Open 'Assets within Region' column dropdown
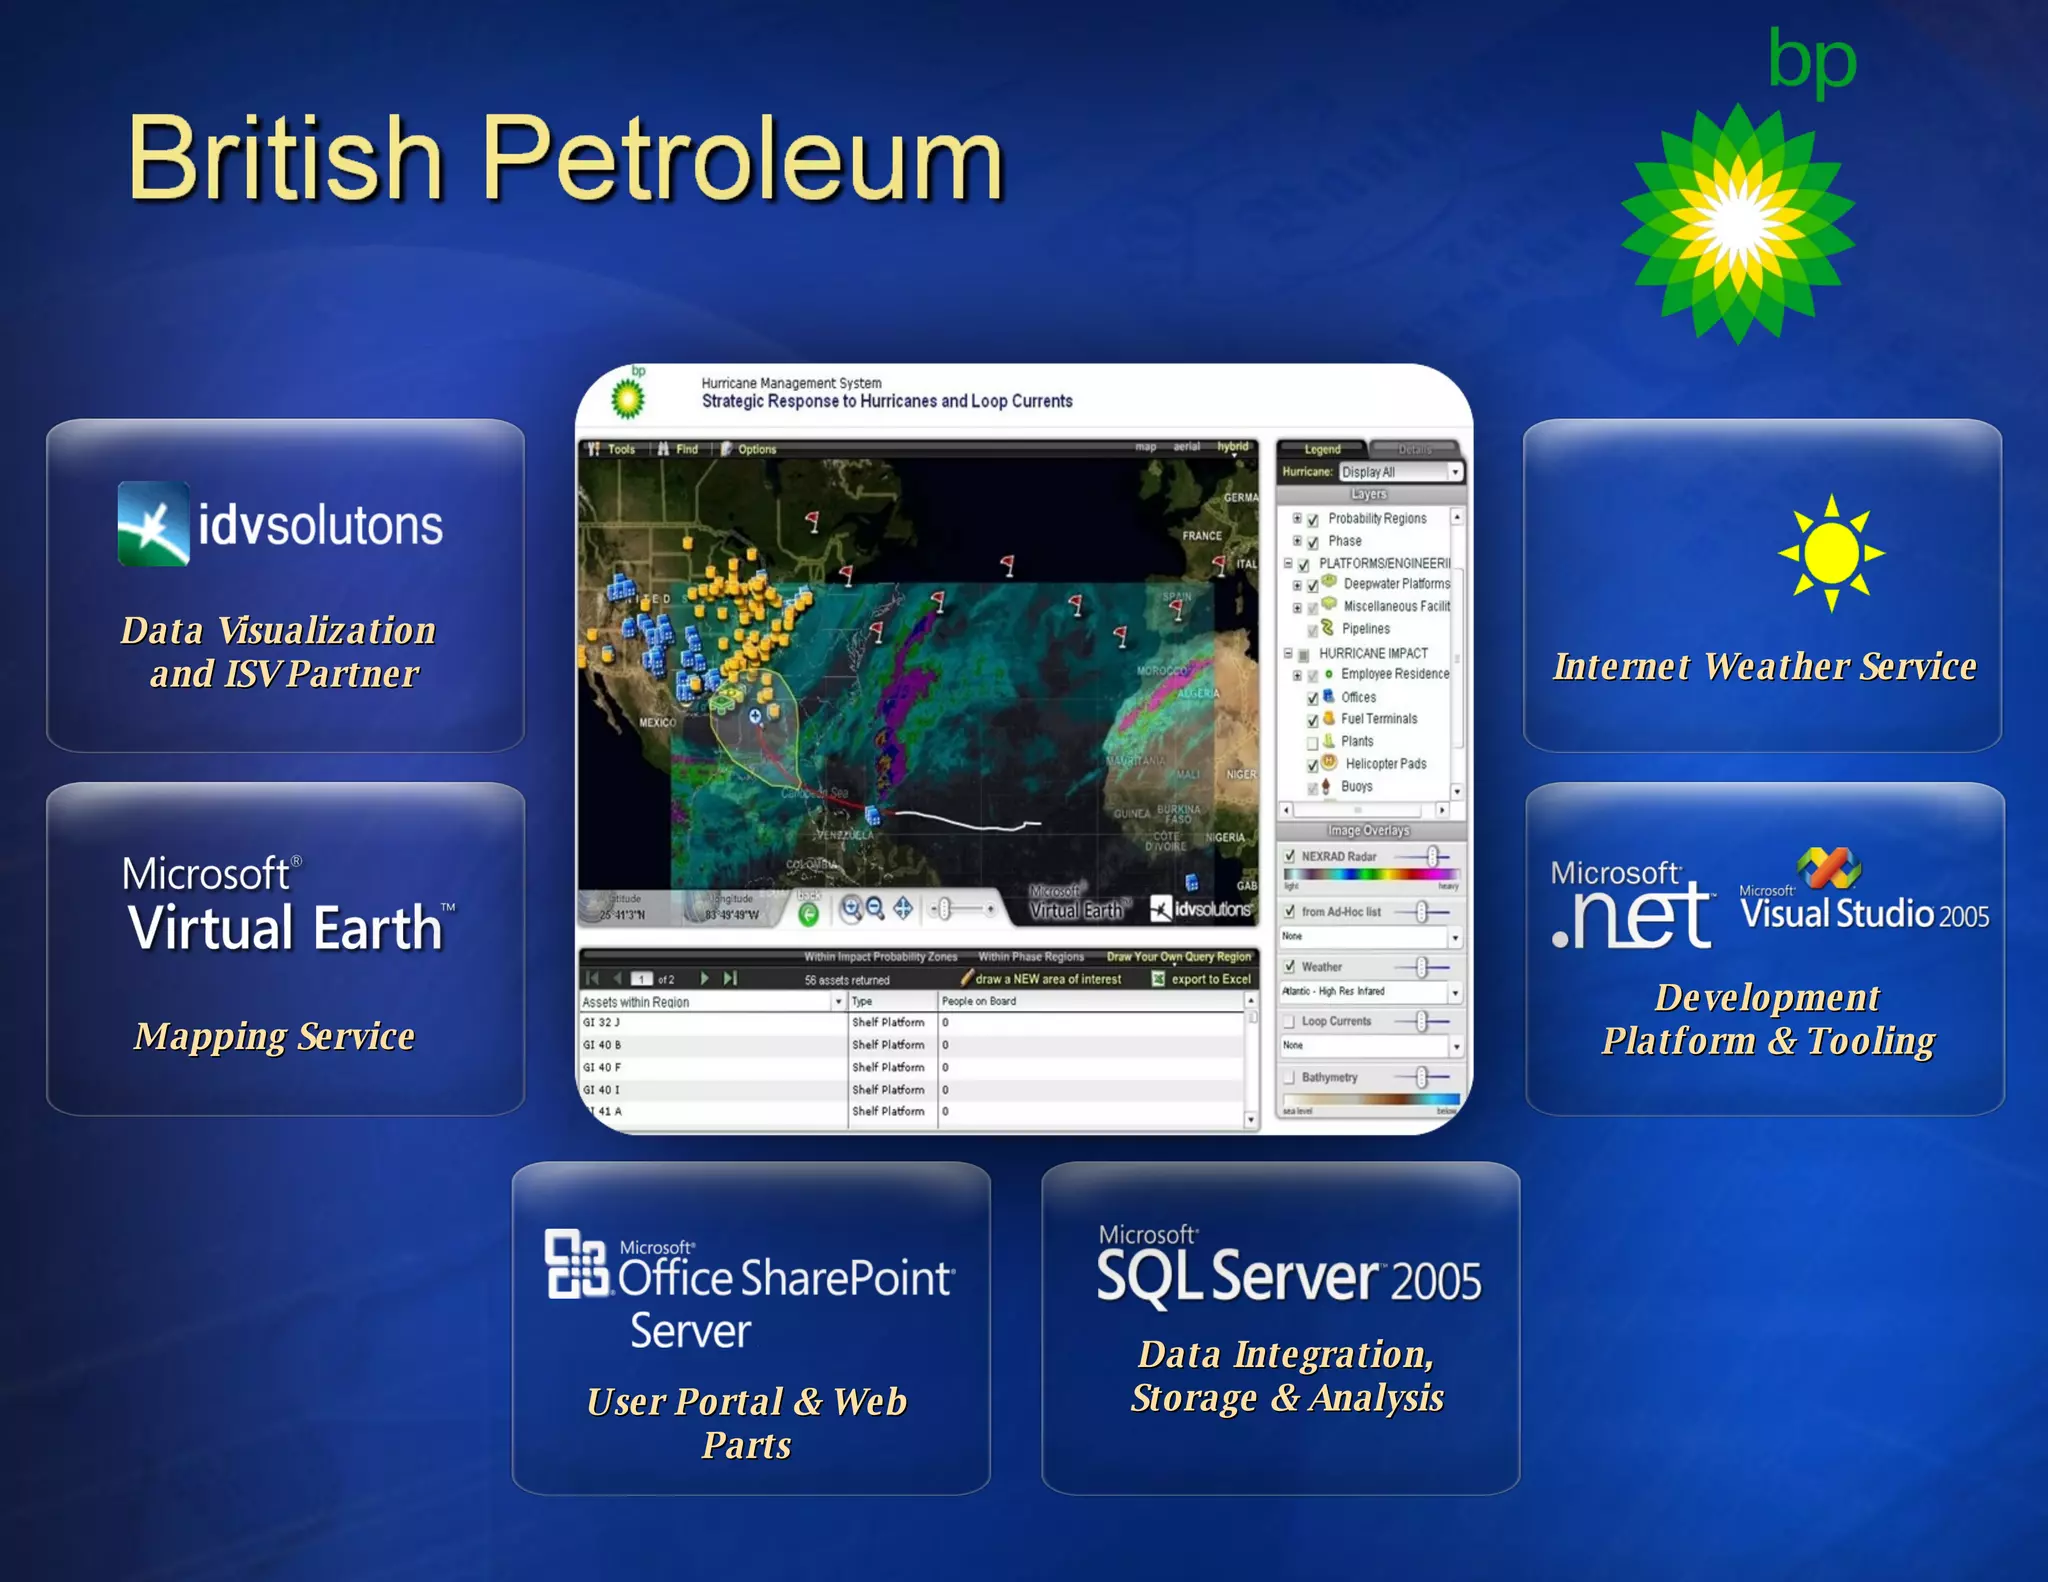2048x1582 pixels. 838,1002
